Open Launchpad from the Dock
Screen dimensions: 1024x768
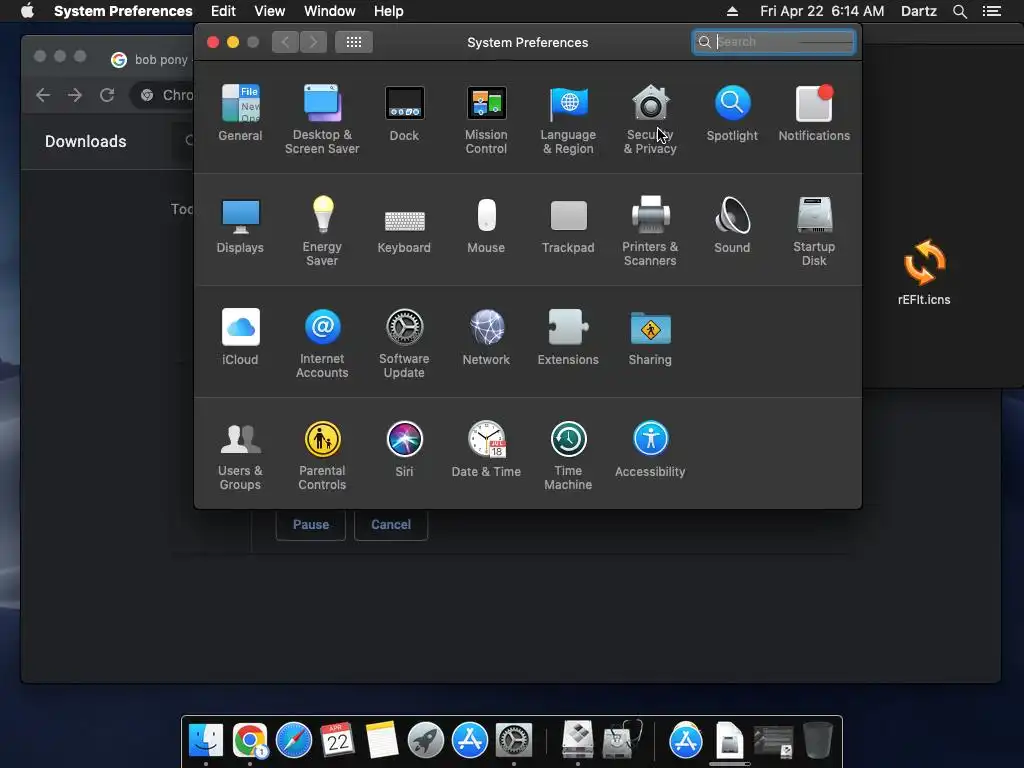(426, 741)
